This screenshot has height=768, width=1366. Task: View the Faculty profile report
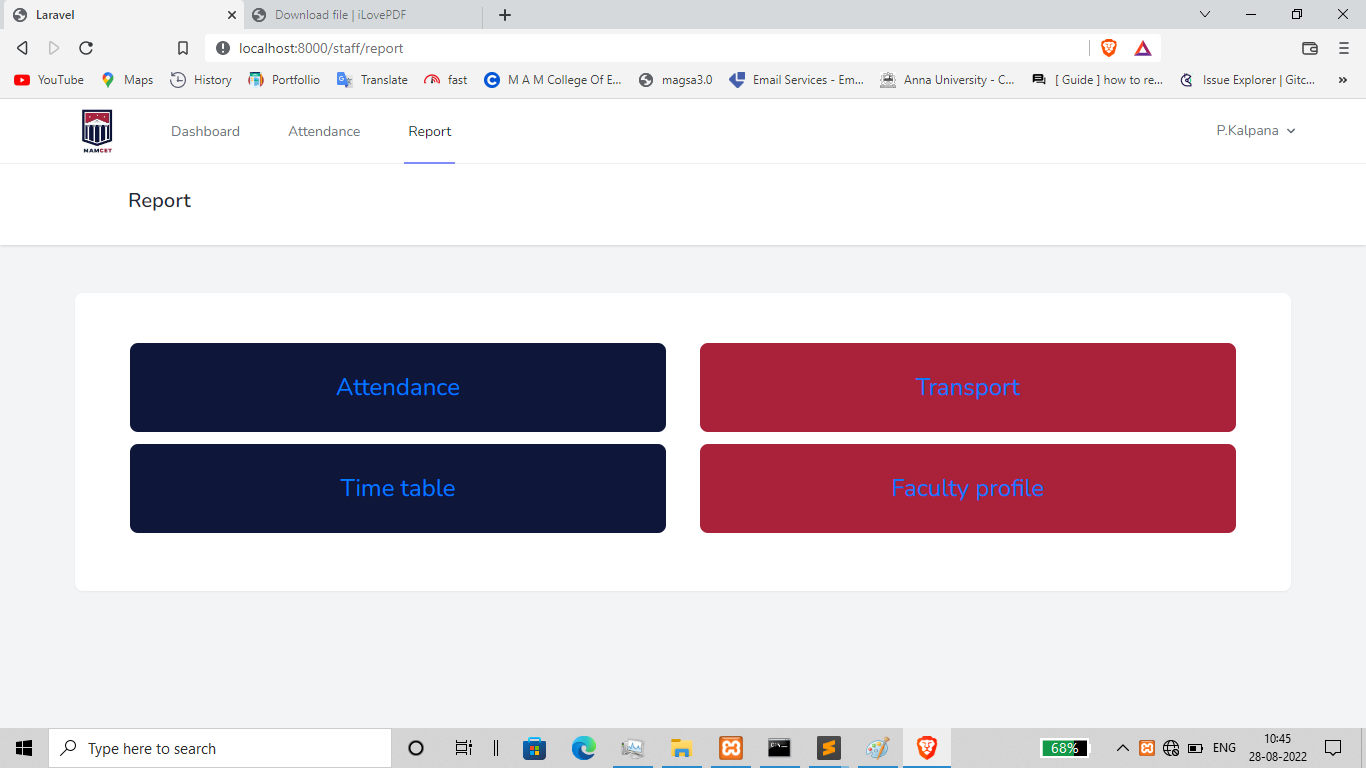click(967, 488)
